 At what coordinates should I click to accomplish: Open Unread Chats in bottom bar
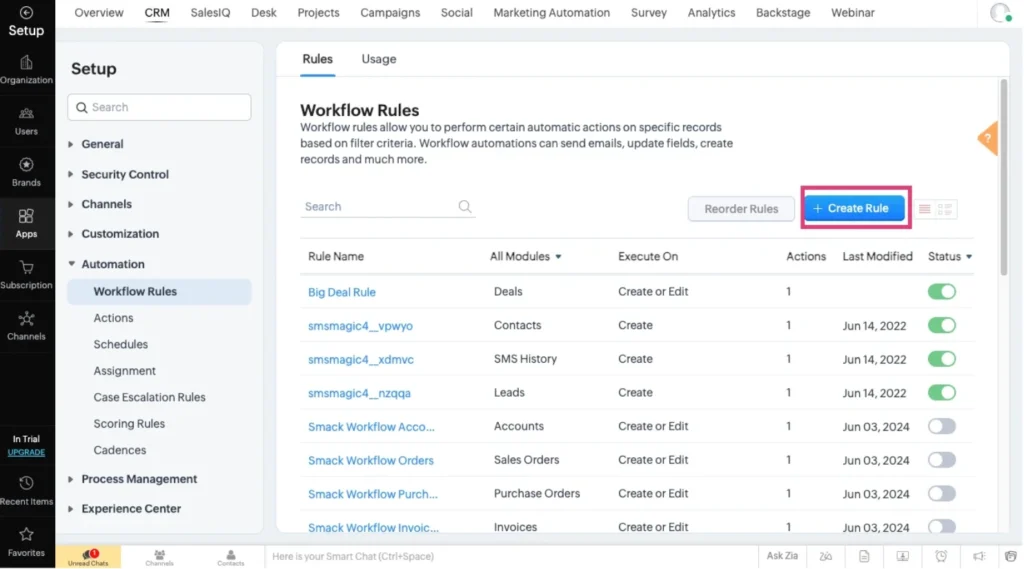pyautogui.click(x=88, y=557)
